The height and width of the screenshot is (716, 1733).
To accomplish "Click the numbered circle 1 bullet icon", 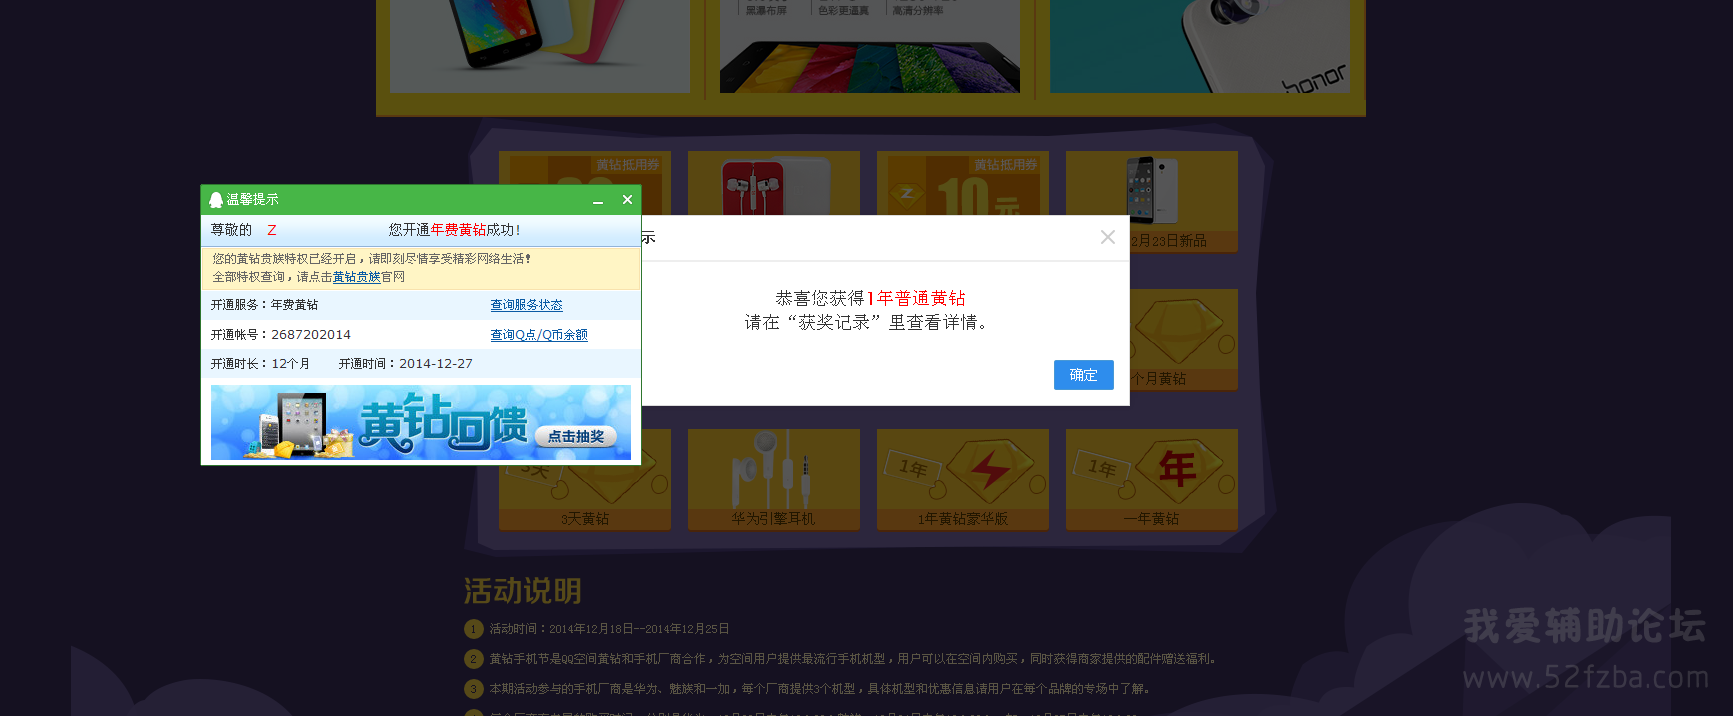I will point(474,629).
